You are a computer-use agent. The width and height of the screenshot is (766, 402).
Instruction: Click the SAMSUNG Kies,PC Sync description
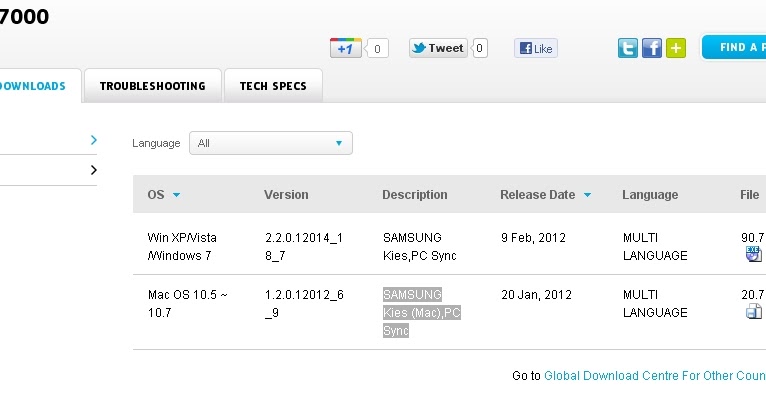tap(420, 247)
